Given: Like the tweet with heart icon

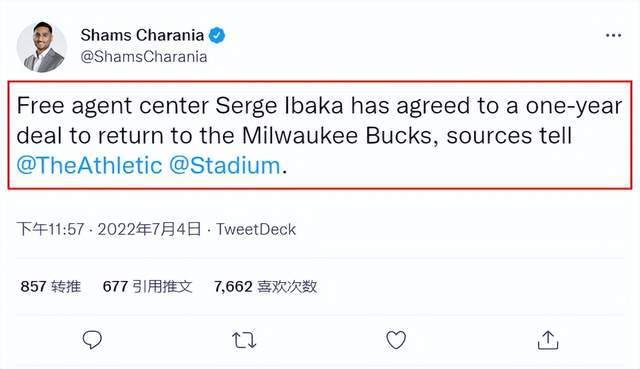Looking at the screenshot, I should coord(396,340).
